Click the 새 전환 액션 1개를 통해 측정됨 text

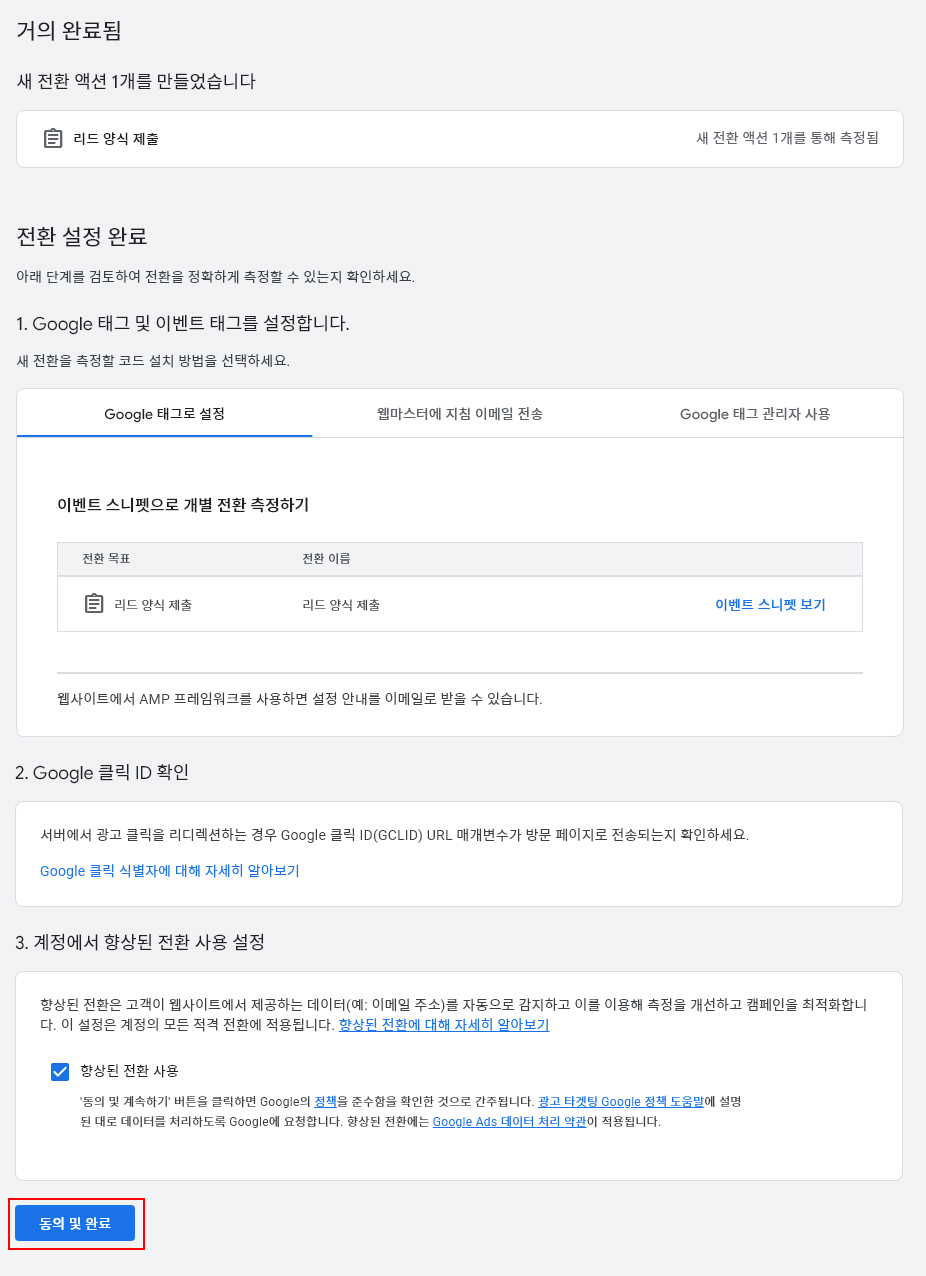(787, 138)
